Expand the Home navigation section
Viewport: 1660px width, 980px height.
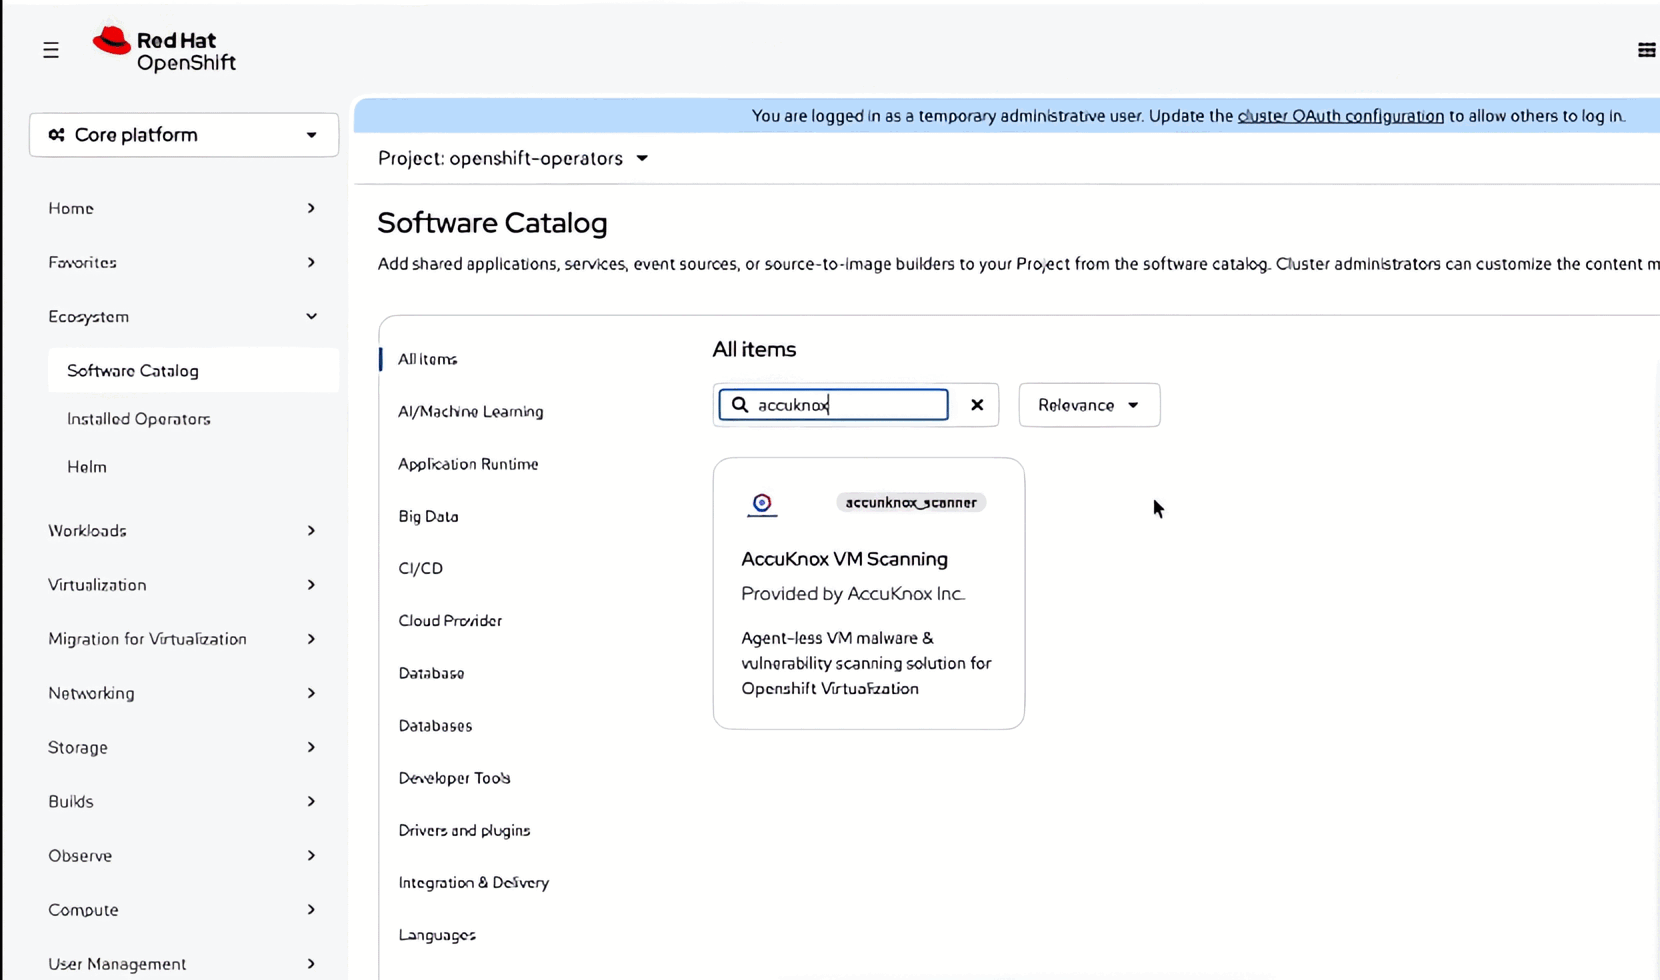[183, 208]
